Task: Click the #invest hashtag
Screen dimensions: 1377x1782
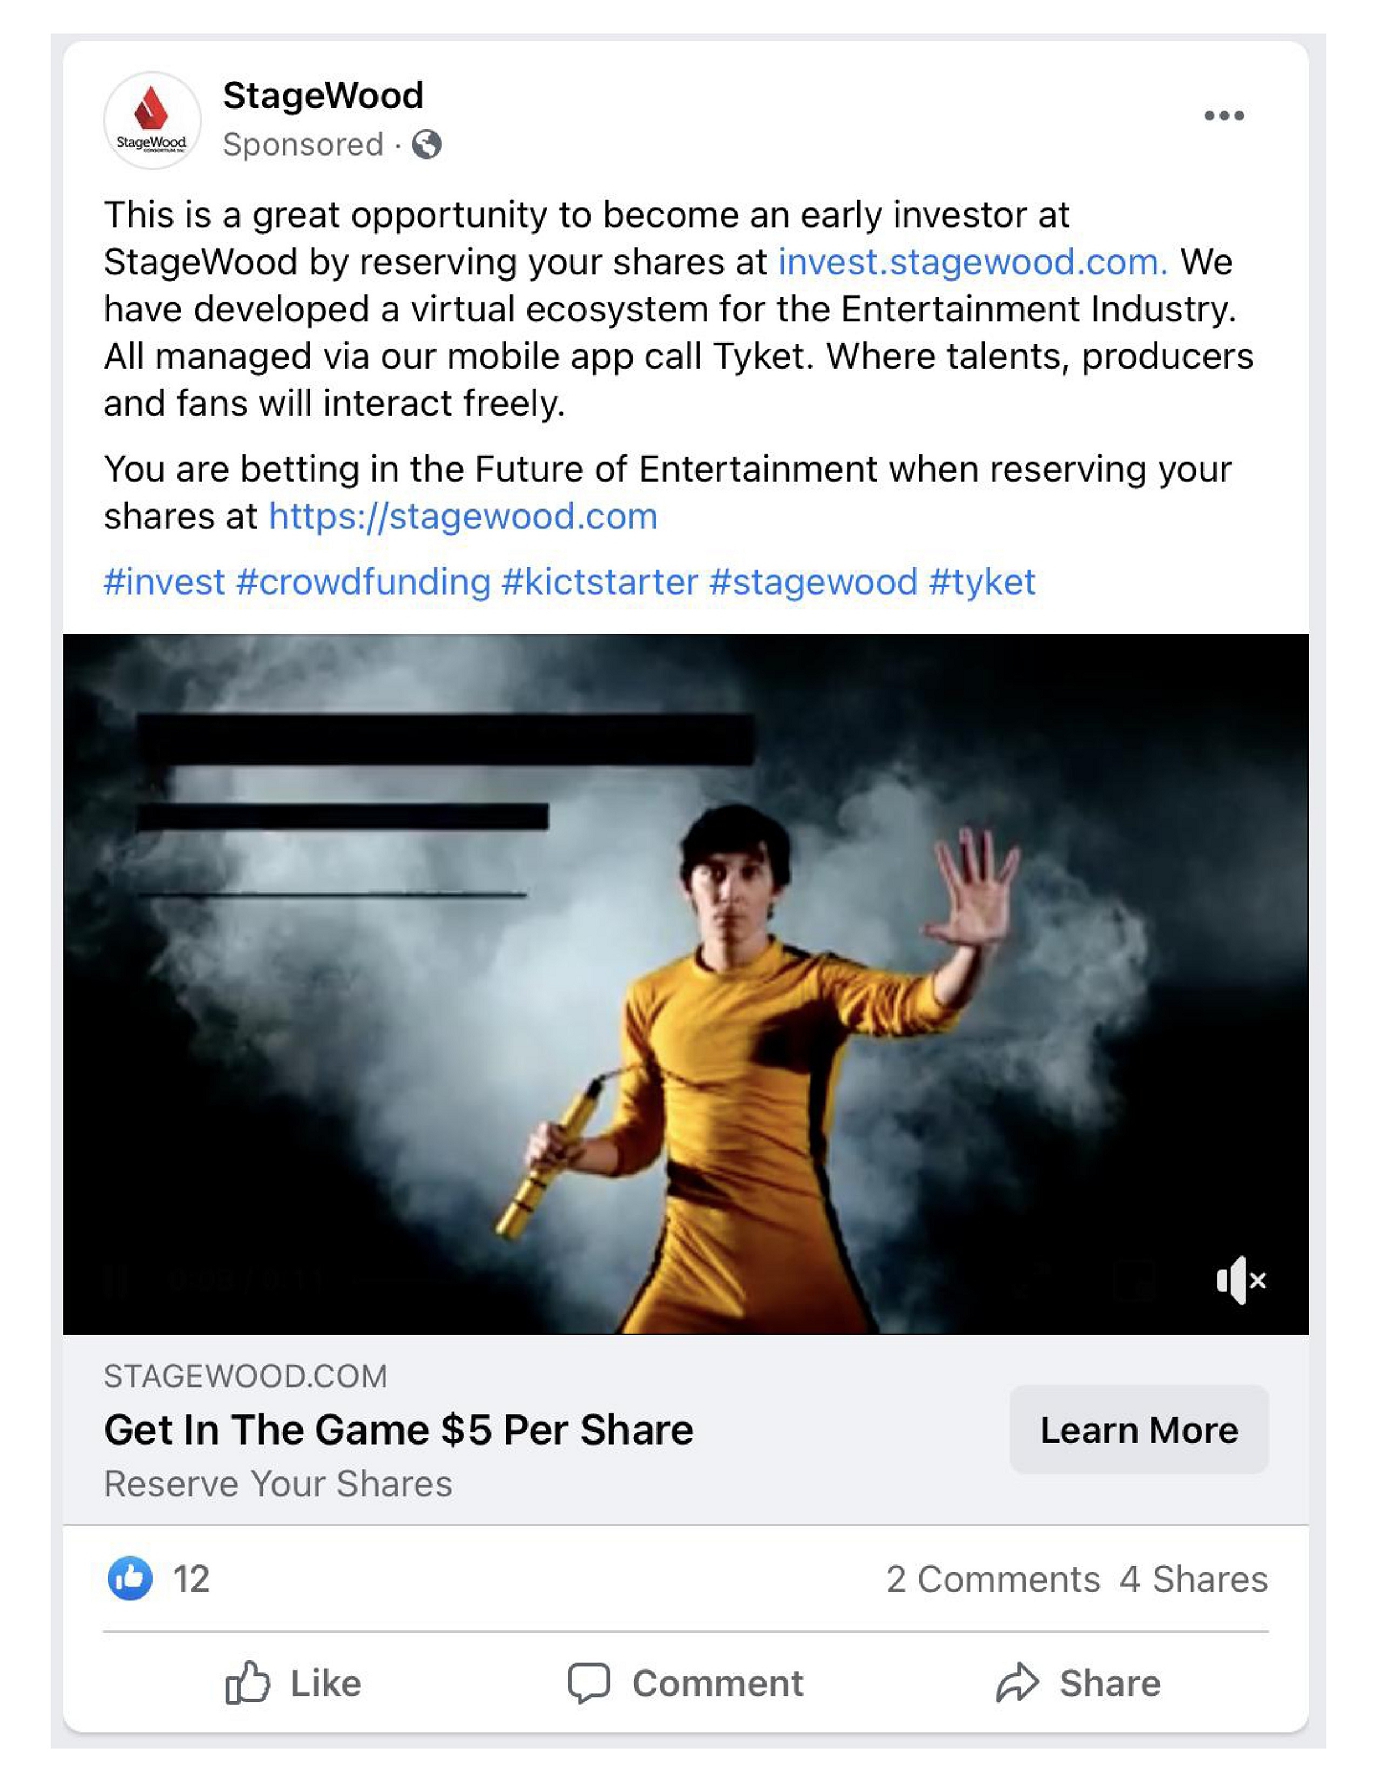Action: coord(165,582)
